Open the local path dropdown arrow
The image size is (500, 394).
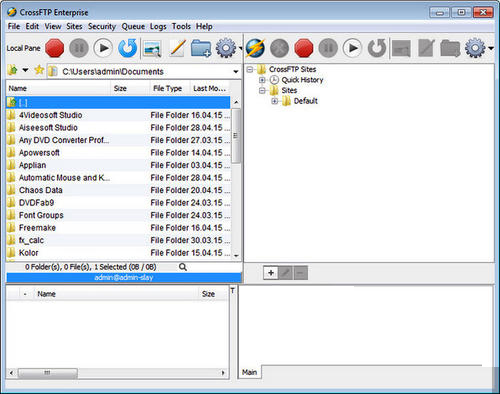[x=236, y=72]
